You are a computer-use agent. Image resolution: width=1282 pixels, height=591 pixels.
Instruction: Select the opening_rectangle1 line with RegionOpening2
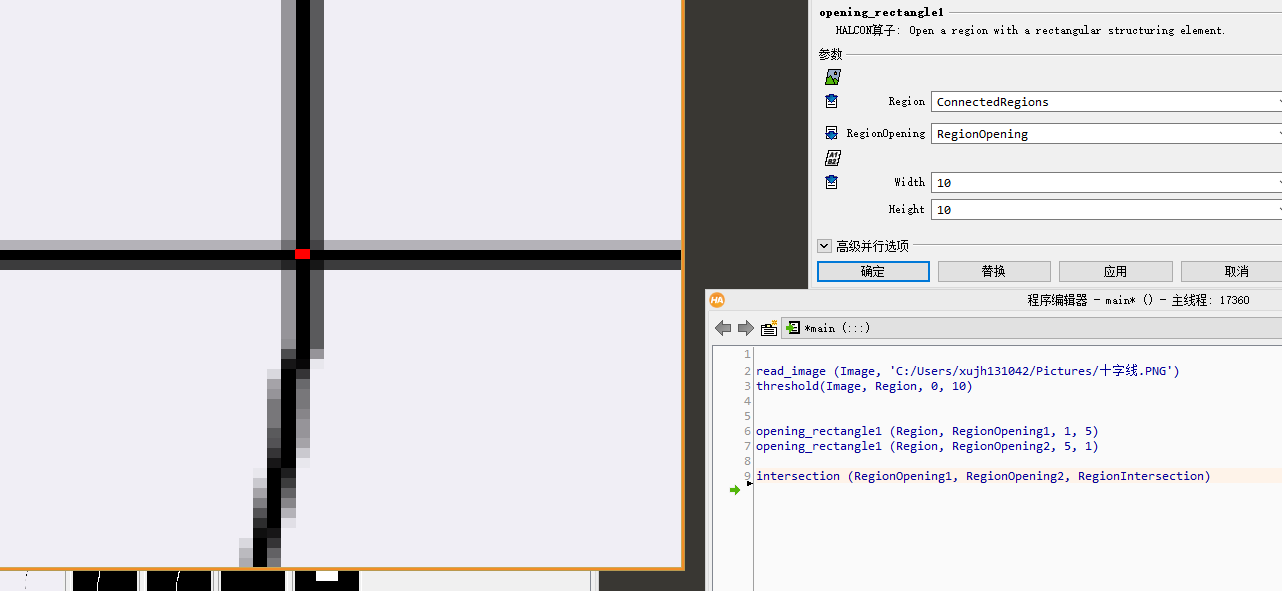pos(927,447)
